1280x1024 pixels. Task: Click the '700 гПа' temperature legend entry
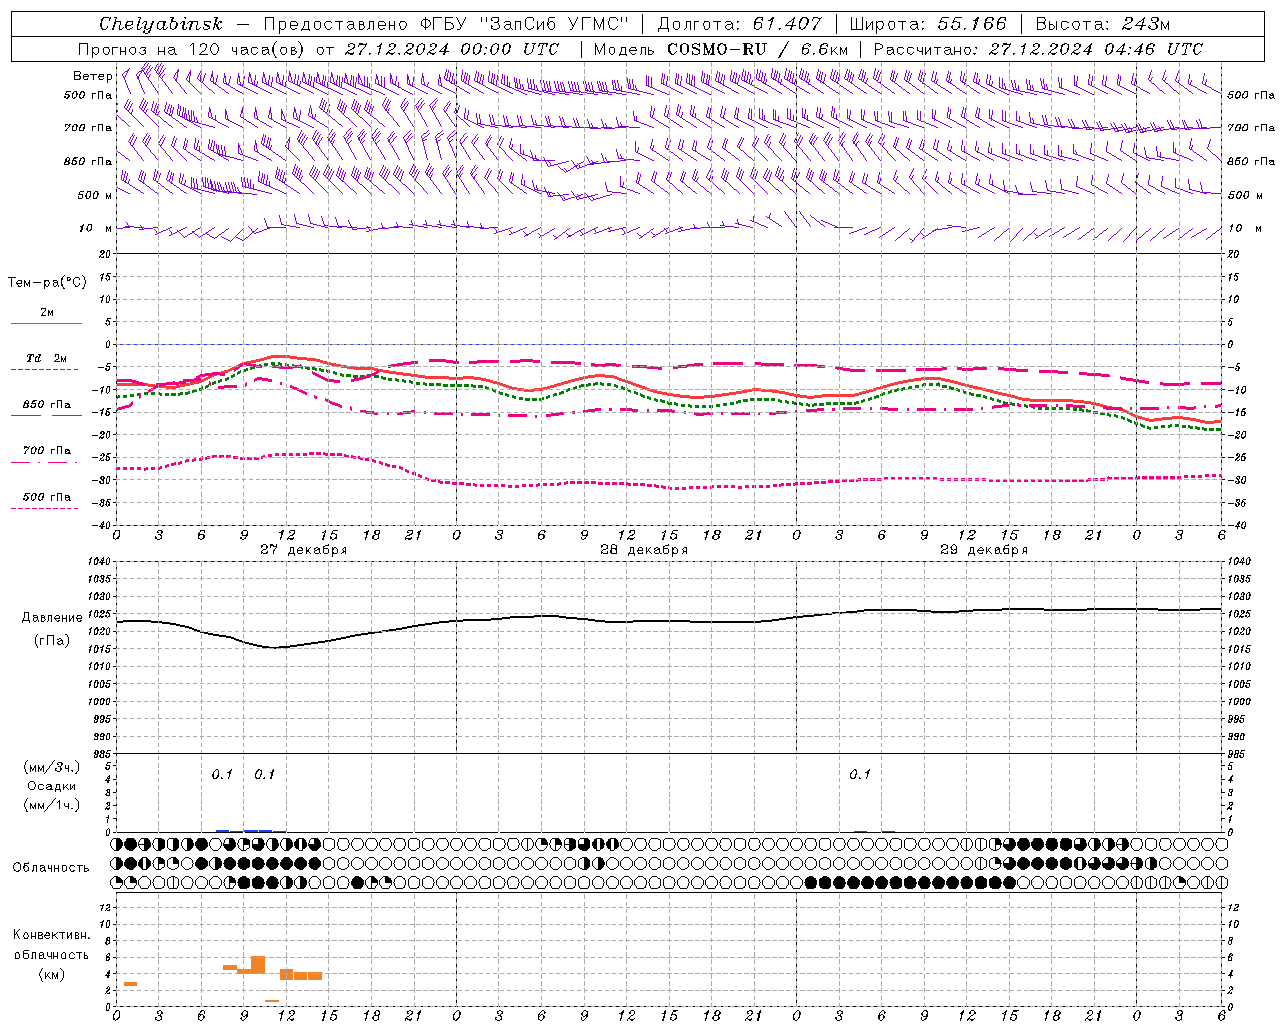pos(46,450)
